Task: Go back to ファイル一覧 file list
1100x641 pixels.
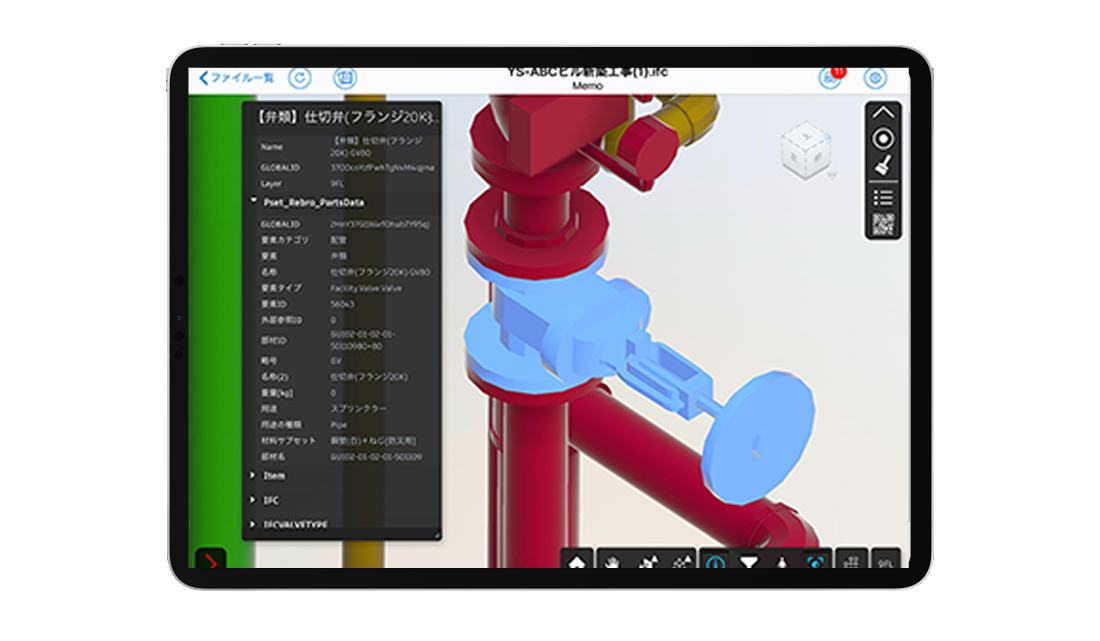Action: pos(236,78)
